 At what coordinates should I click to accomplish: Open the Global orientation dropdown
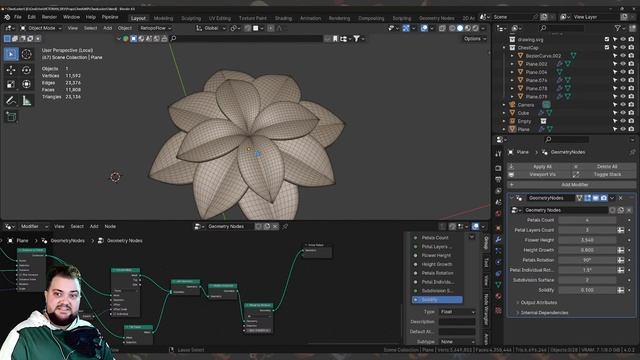(211, 28)
